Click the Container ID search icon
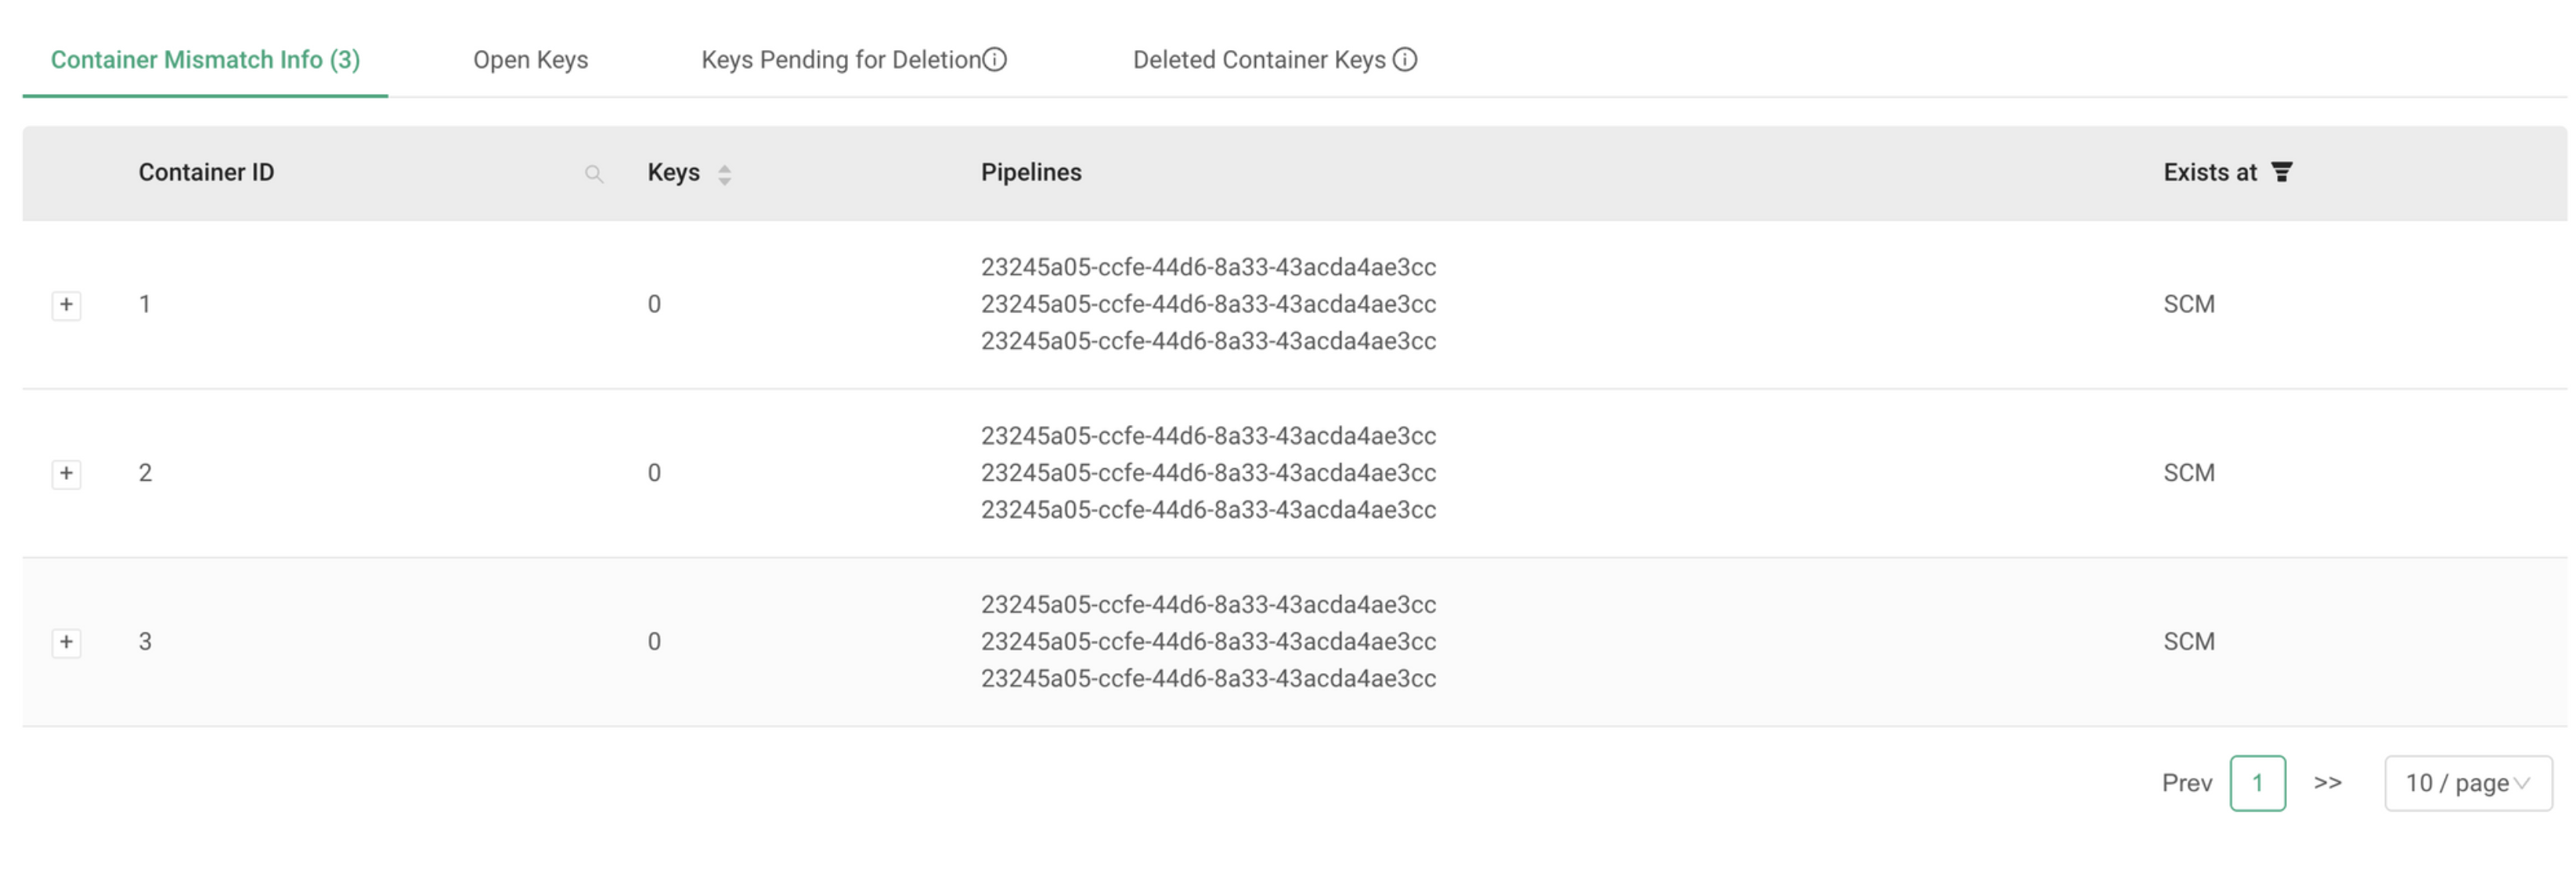Screen dimensions: 2576x872 click(x=594, y=174)
